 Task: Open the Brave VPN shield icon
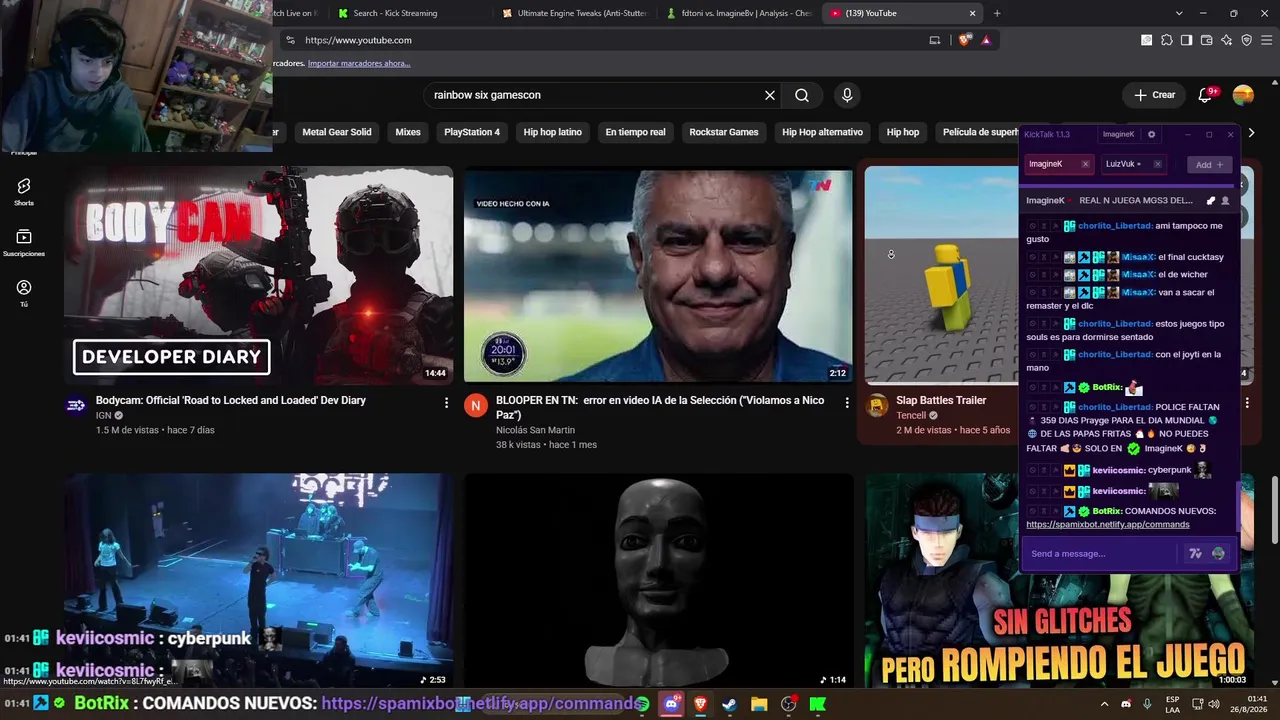pyautogui.click(x=1246, y=40)
